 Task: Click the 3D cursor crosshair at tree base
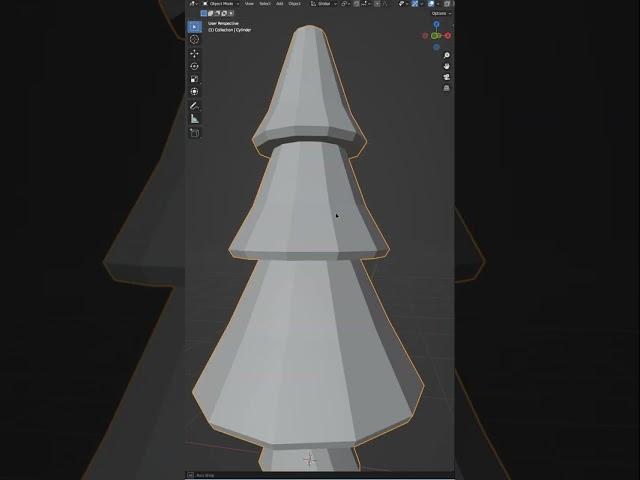coord(310,460)
